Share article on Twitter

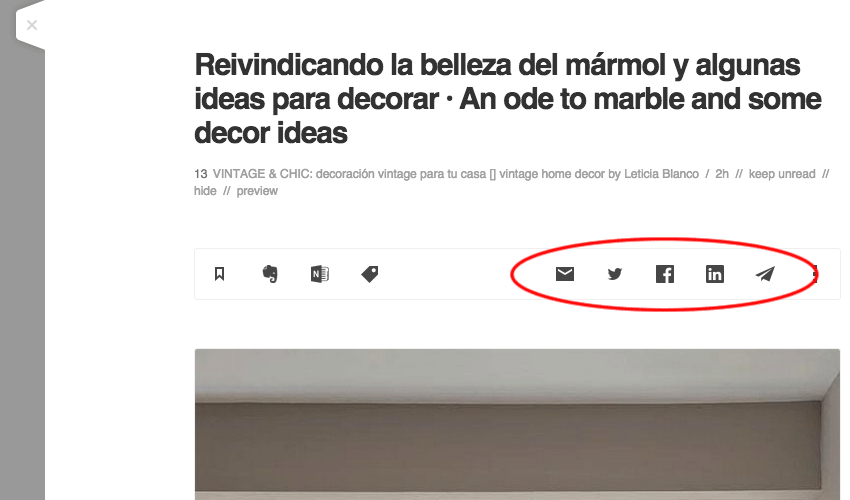(x=615, y=274)
